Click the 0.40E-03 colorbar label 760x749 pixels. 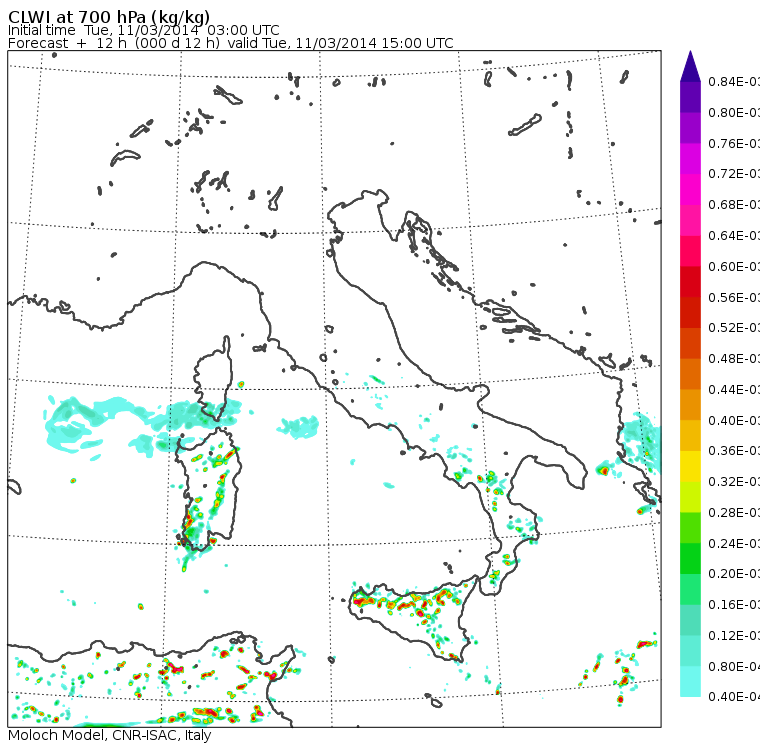[734, 420]
